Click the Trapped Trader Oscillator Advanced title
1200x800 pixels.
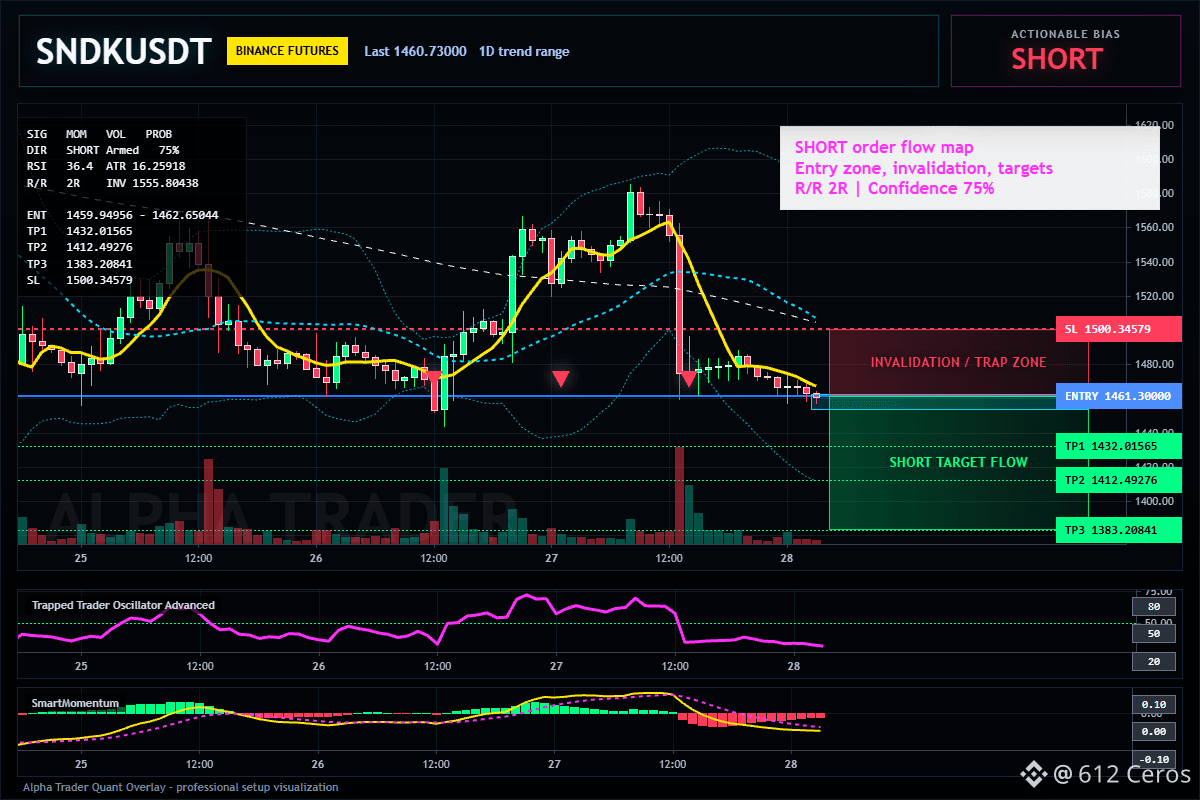[x=123, y=605]
